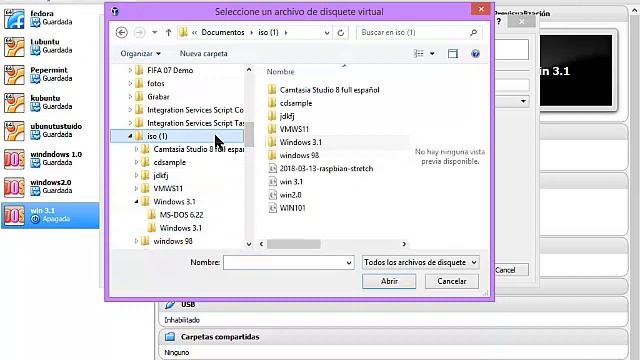Image resolution: width=640 pixels, height=360 pixels.
Task: Click the Cancelar button
Action: 451,281
